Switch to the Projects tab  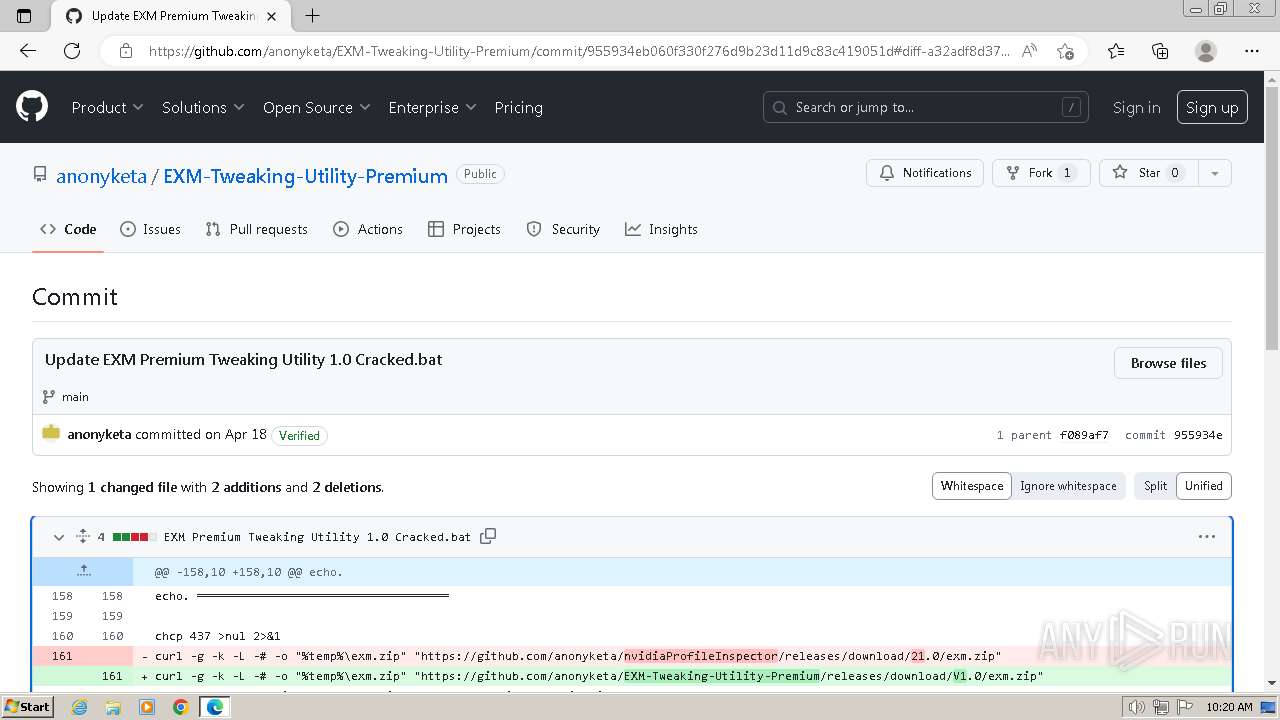(464, 229)
